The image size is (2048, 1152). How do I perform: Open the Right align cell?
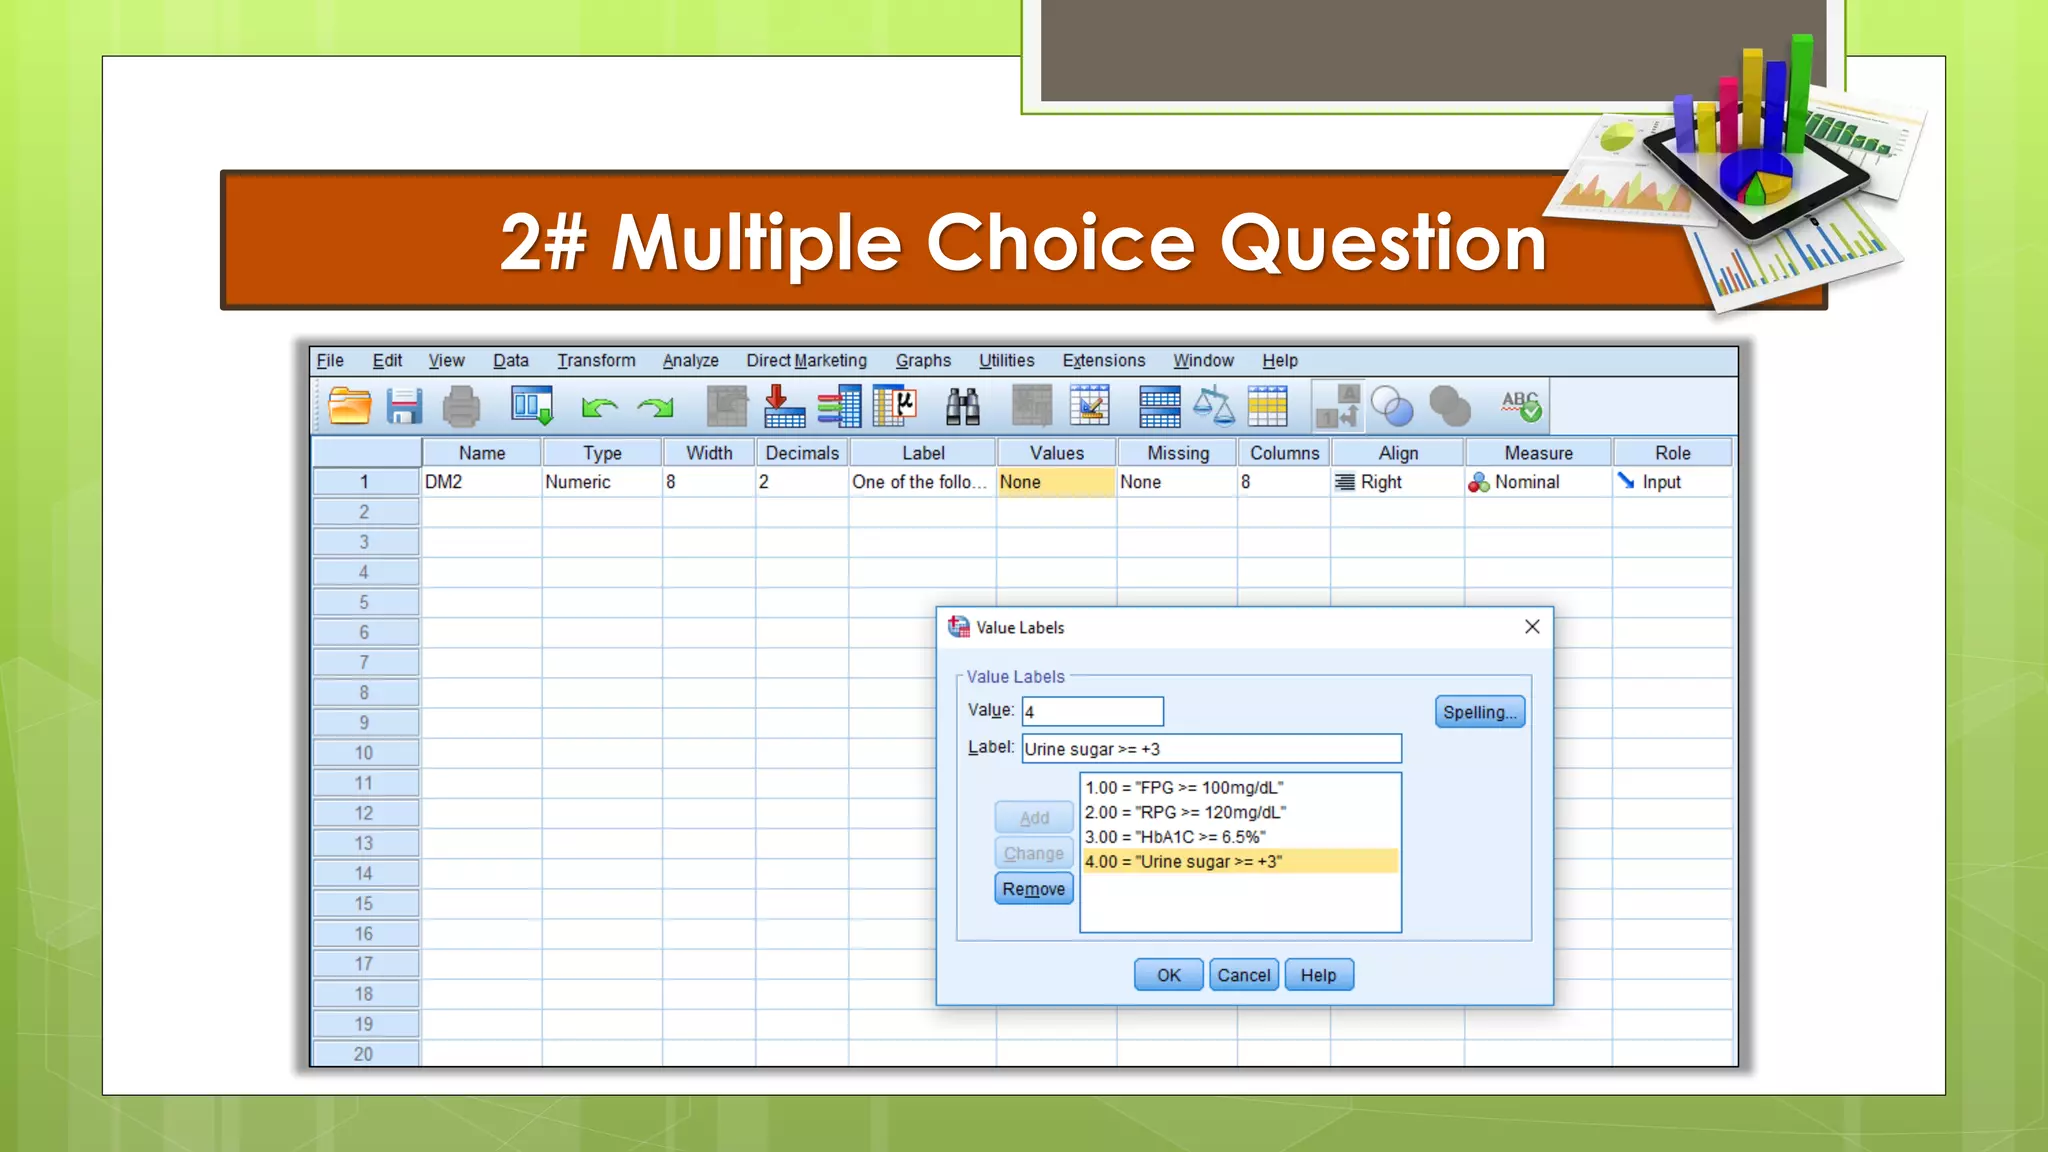click(1398, 482)
